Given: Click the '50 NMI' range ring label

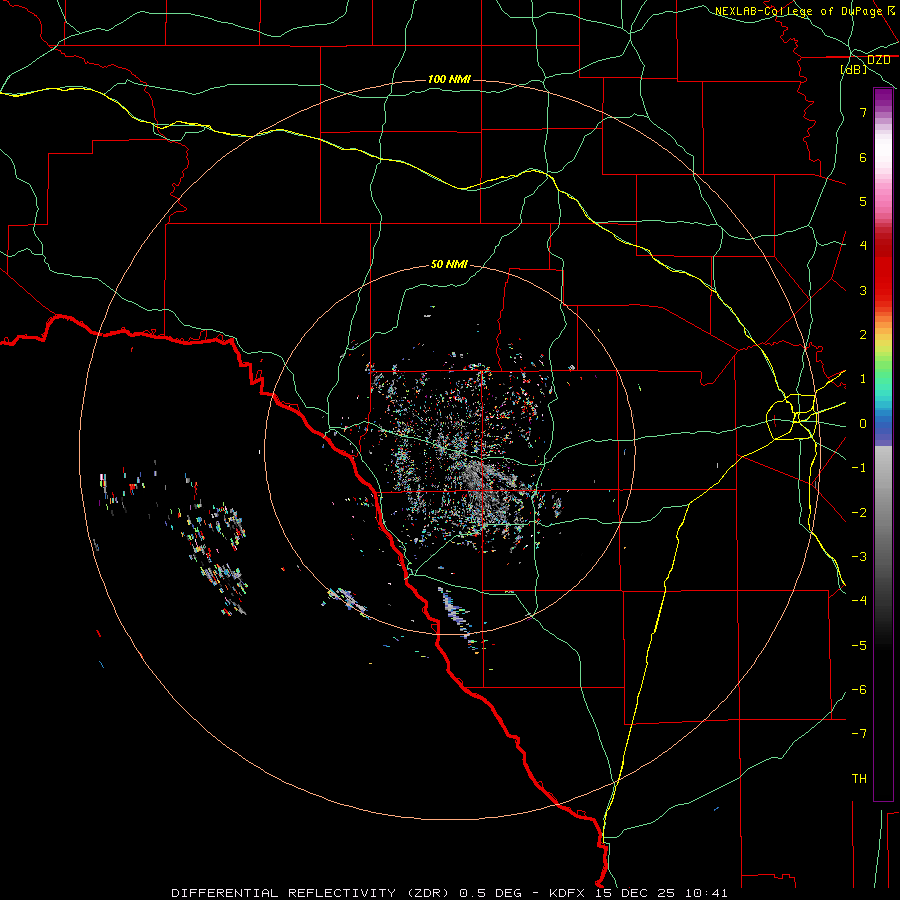Looking at the screenshot, I should (449, 264).
